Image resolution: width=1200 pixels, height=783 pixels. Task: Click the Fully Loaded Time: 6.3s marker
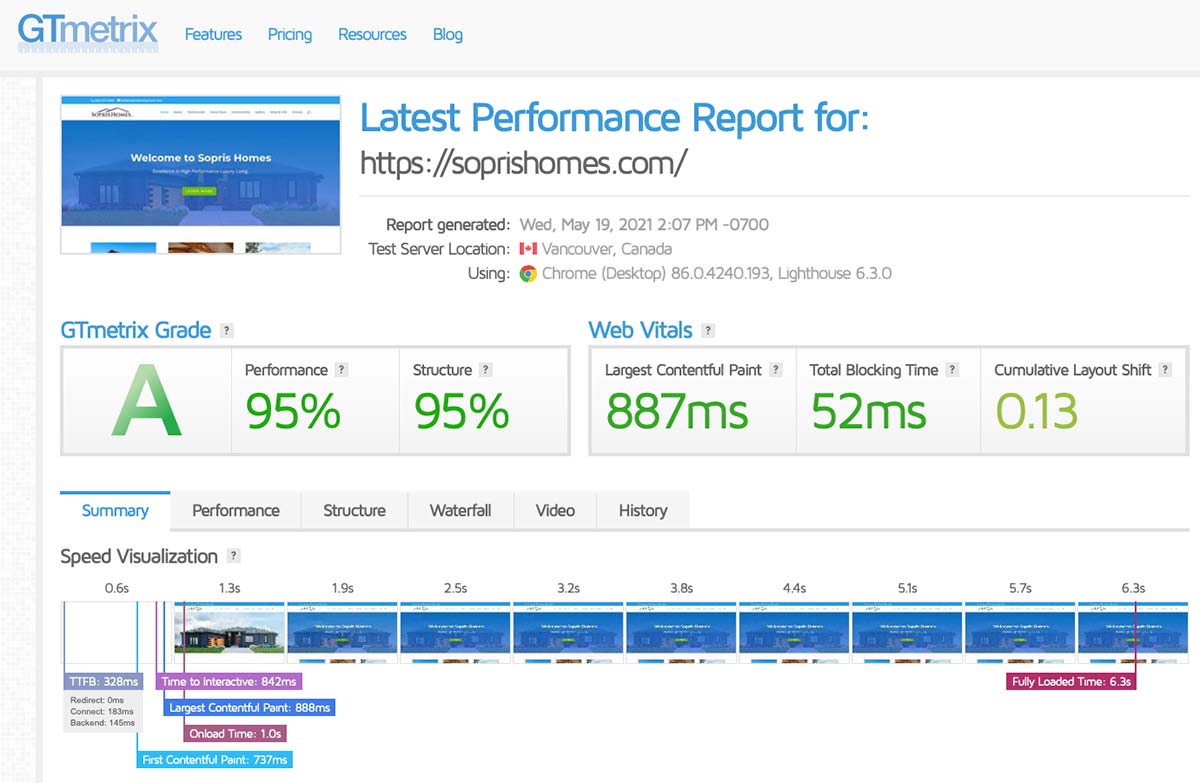1072,681
